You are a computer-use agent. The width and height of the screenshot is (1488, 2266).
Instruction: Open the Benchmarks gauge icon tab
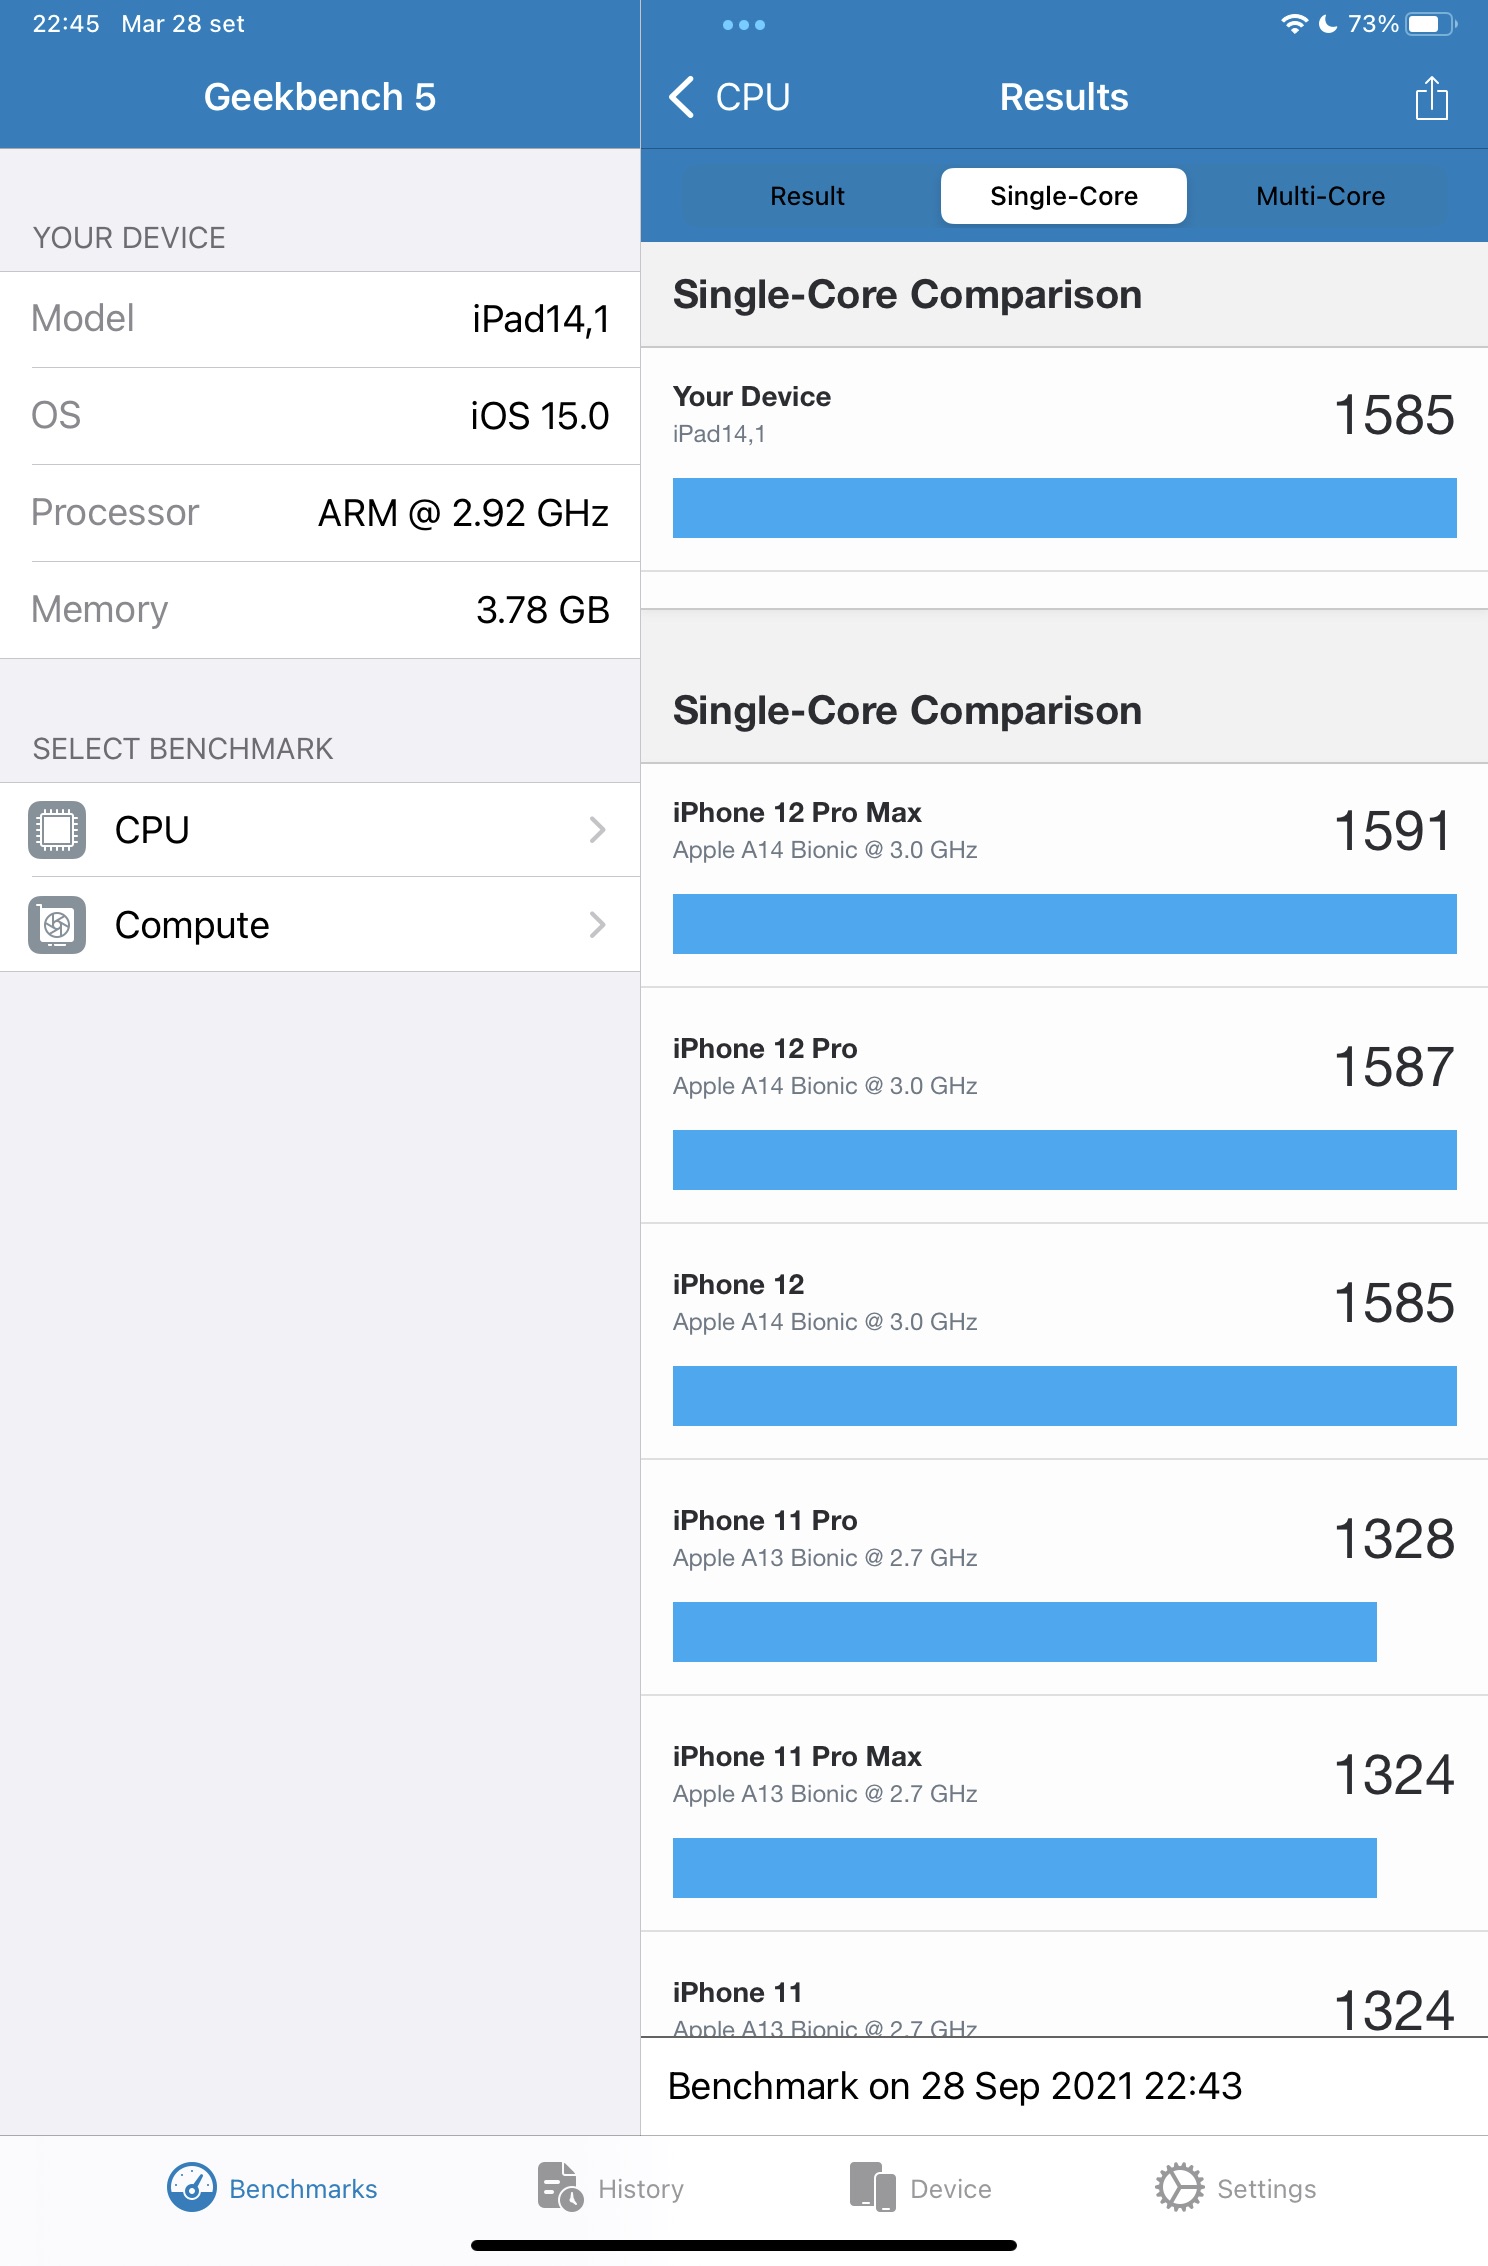click(192, 2188)
